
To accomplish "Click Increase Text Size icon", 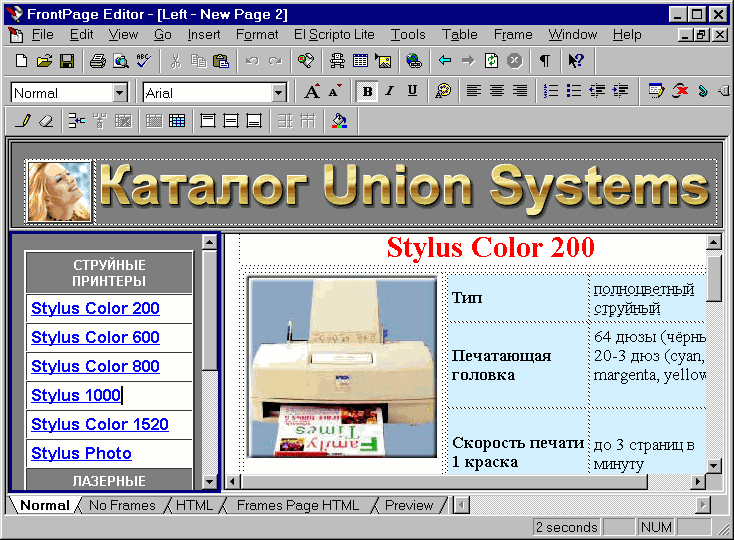I will coord(312,91).
